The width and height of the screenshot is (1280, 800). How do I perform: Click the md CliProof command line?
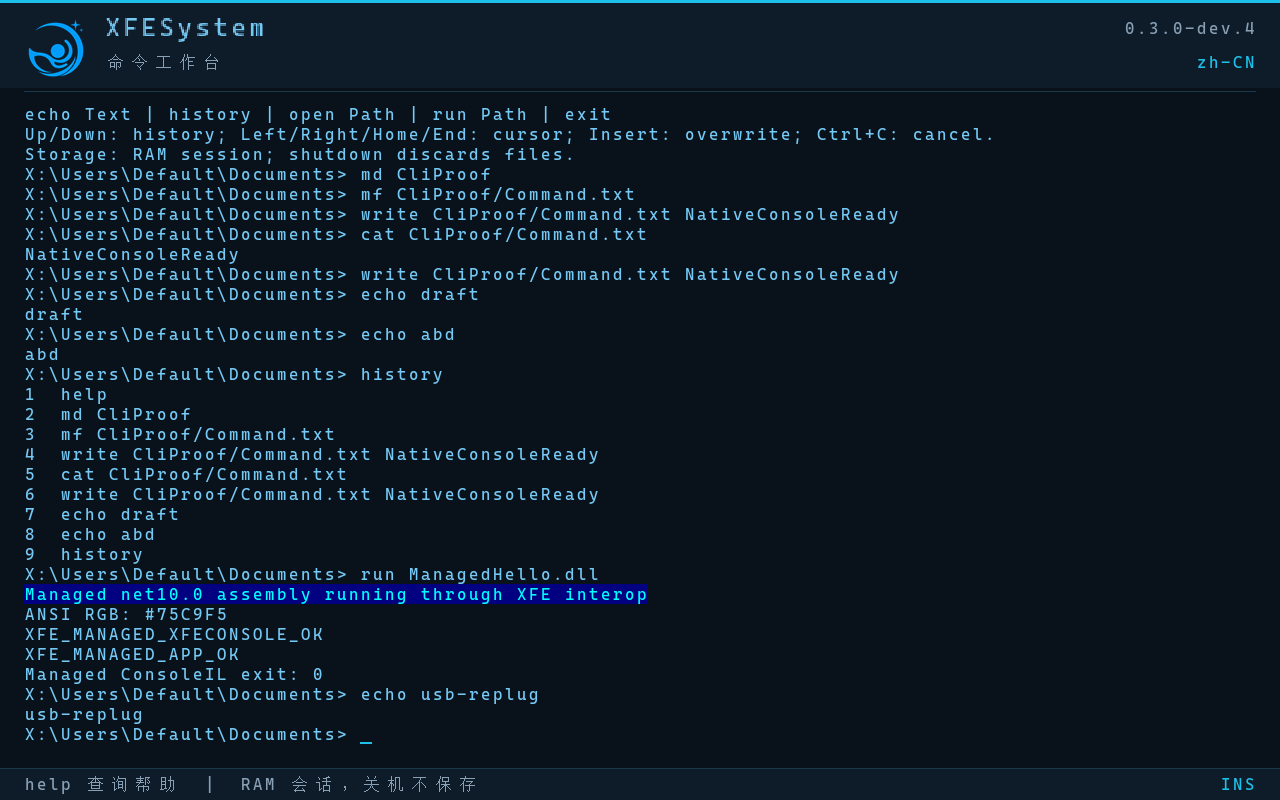click(x=258, y=175)
